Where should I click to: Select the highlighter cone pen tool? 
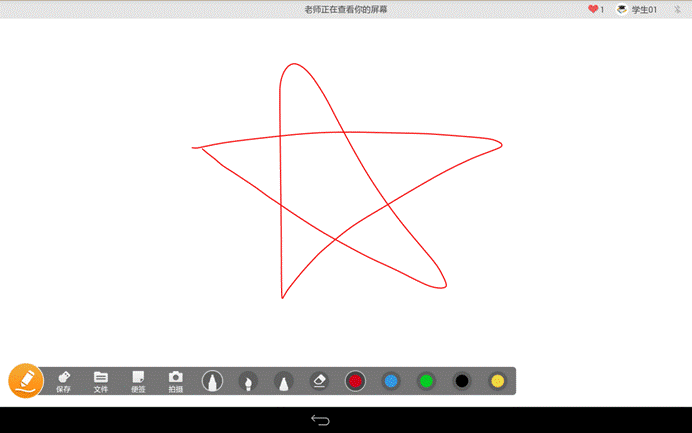point(284,381)
